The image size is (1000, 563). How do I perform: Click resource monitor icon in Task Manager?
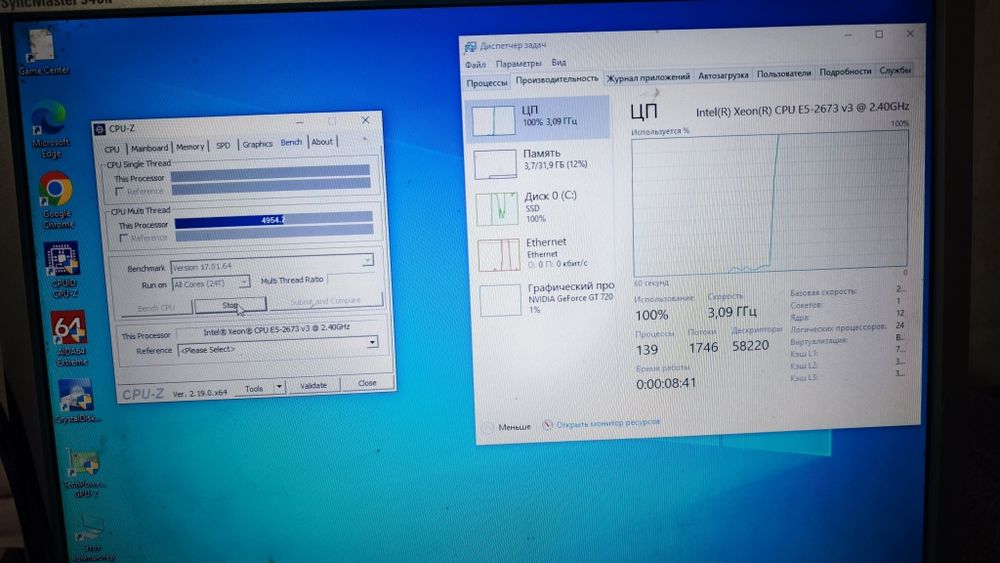[x=547, y=425]
